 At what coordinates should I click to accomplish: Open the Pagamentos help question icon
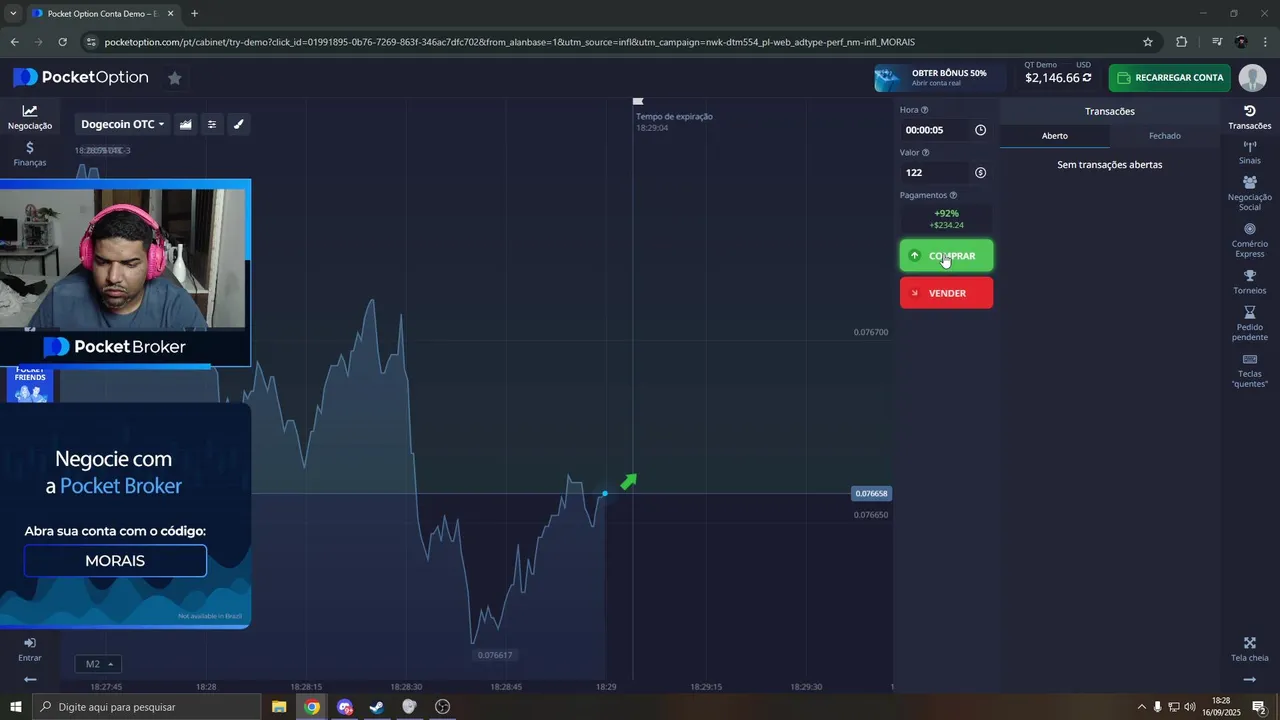[x=953, y=196]
